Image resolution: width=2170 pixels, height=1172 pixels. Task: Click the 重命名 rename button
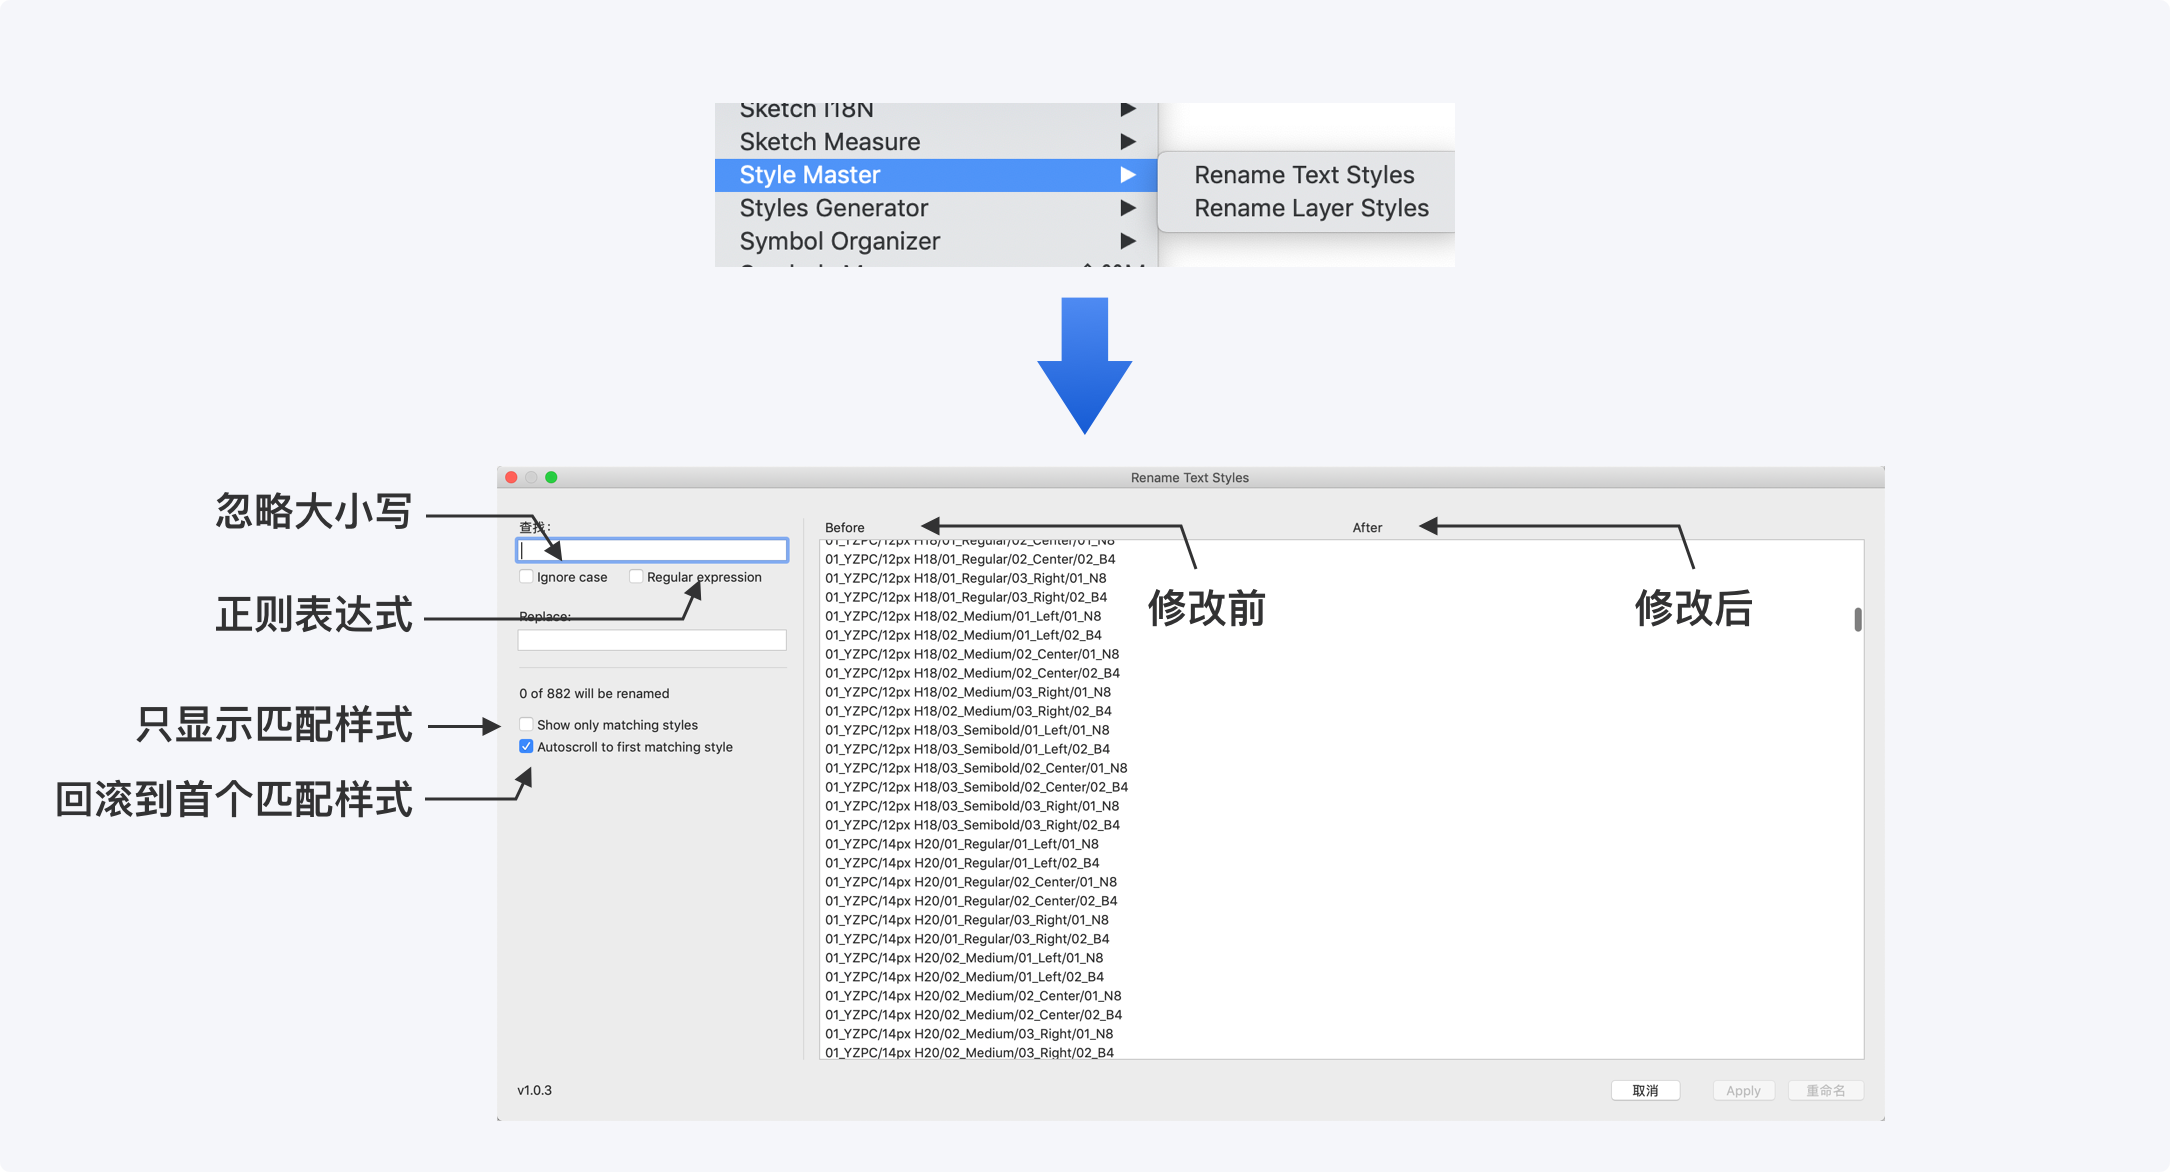pos(1825,1090)
